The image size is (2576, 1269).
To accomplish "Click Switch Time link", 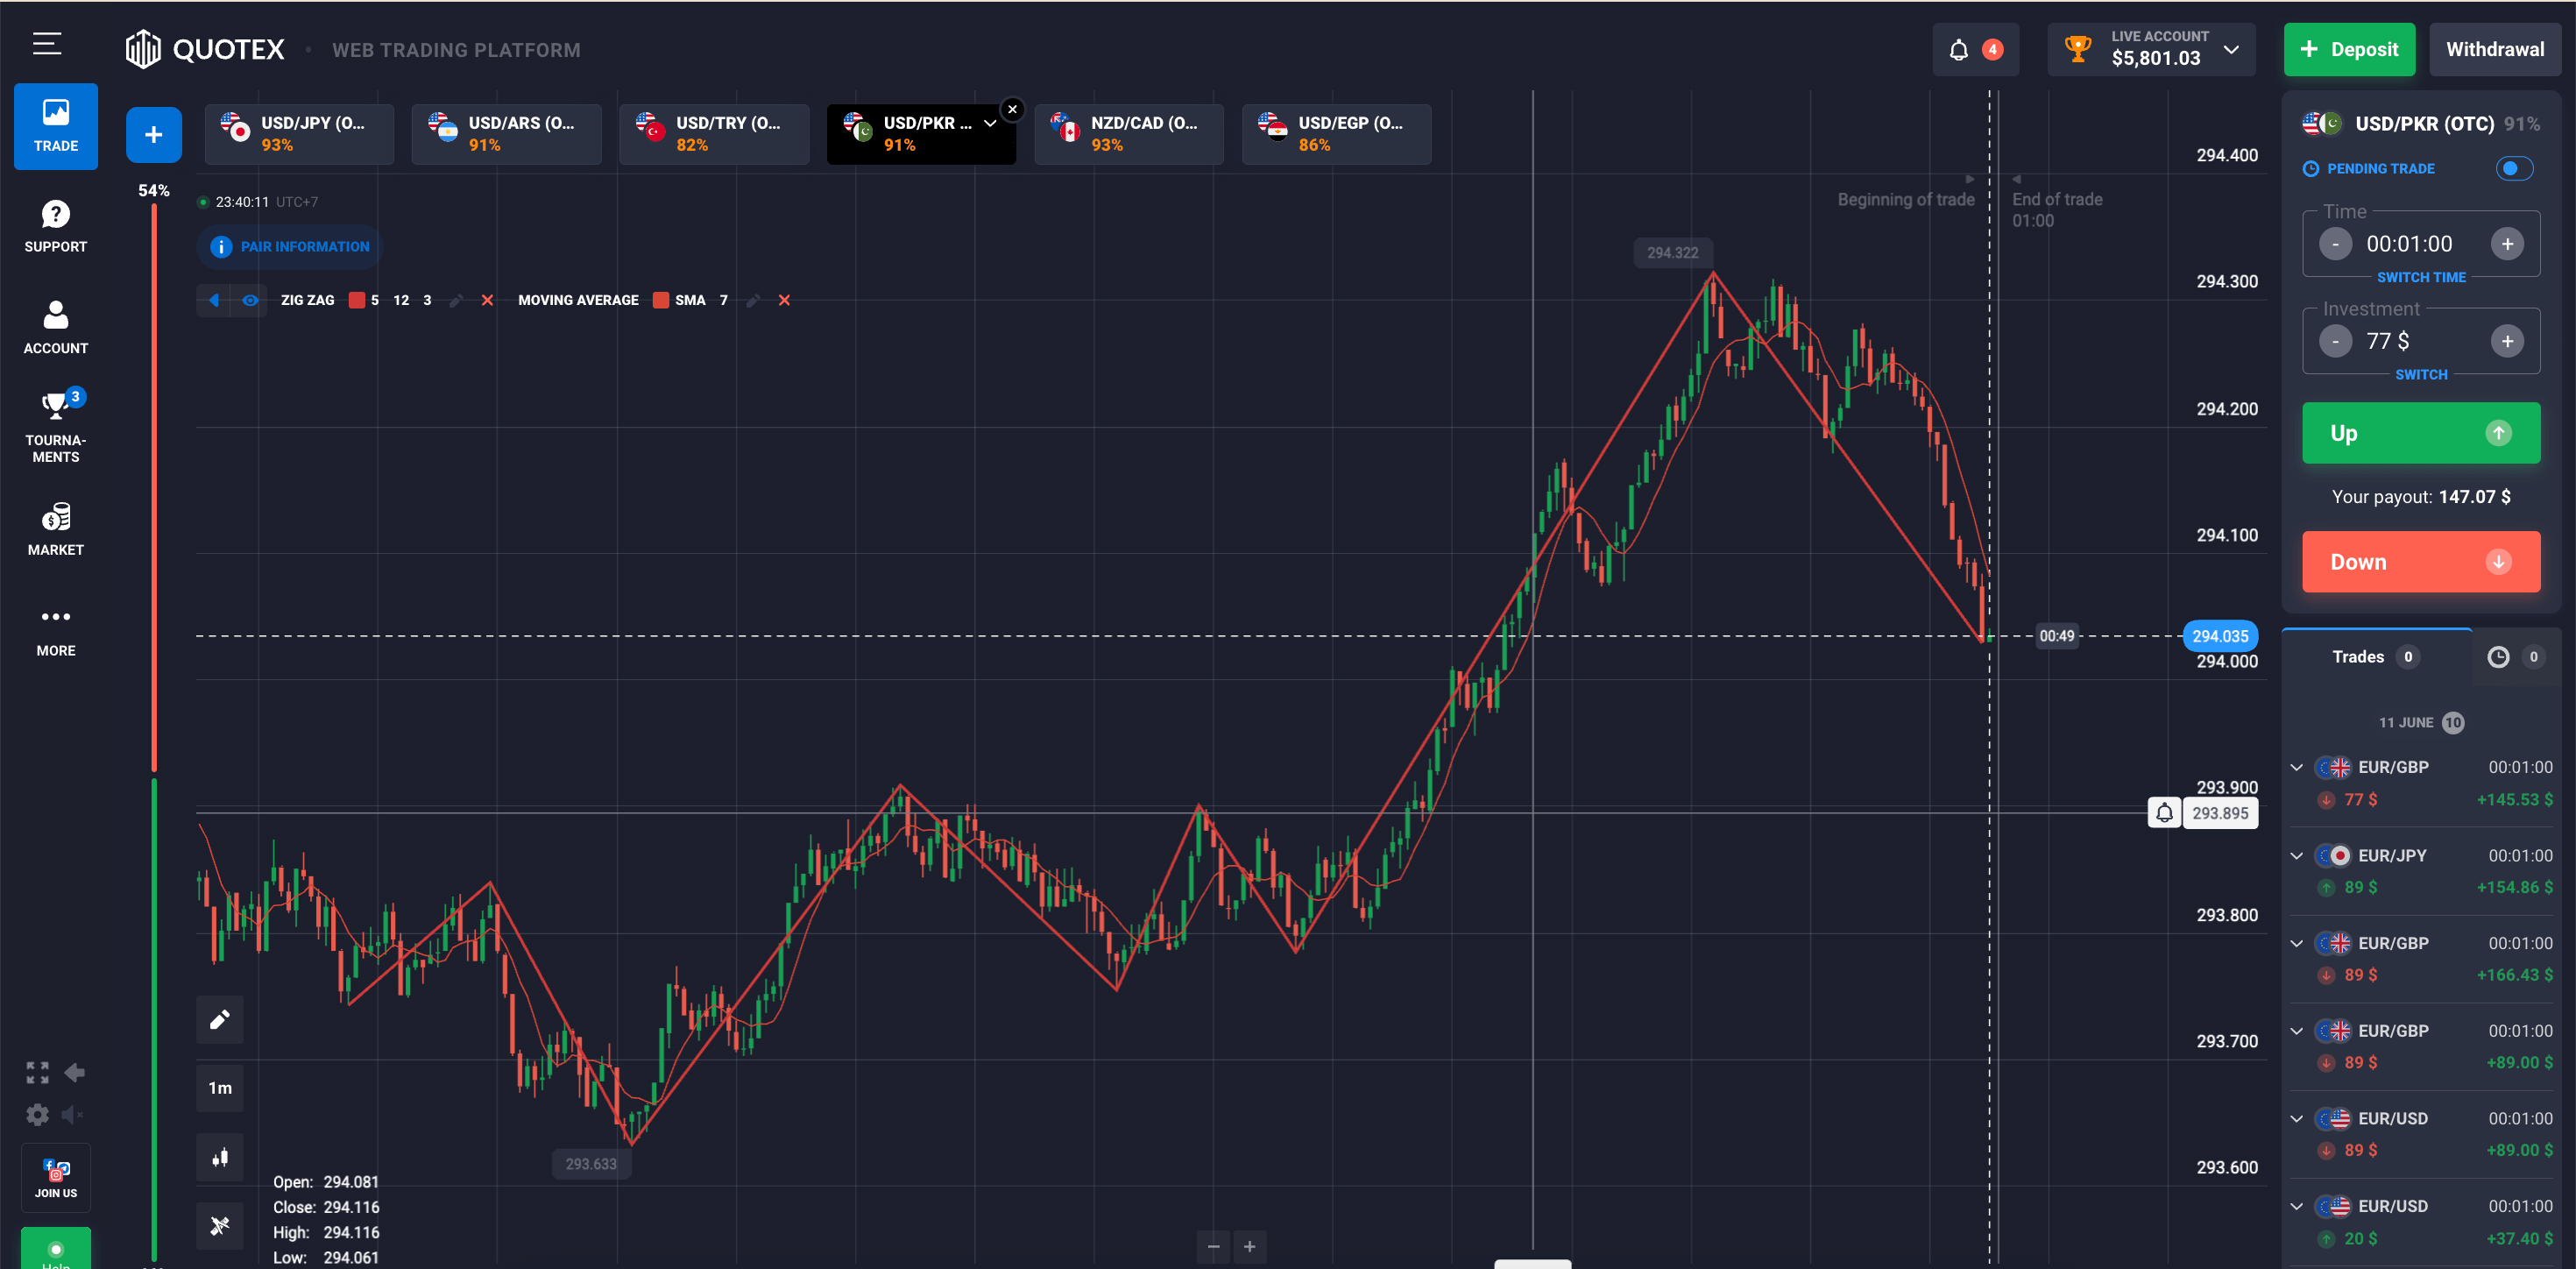I will click(2421, 277).
